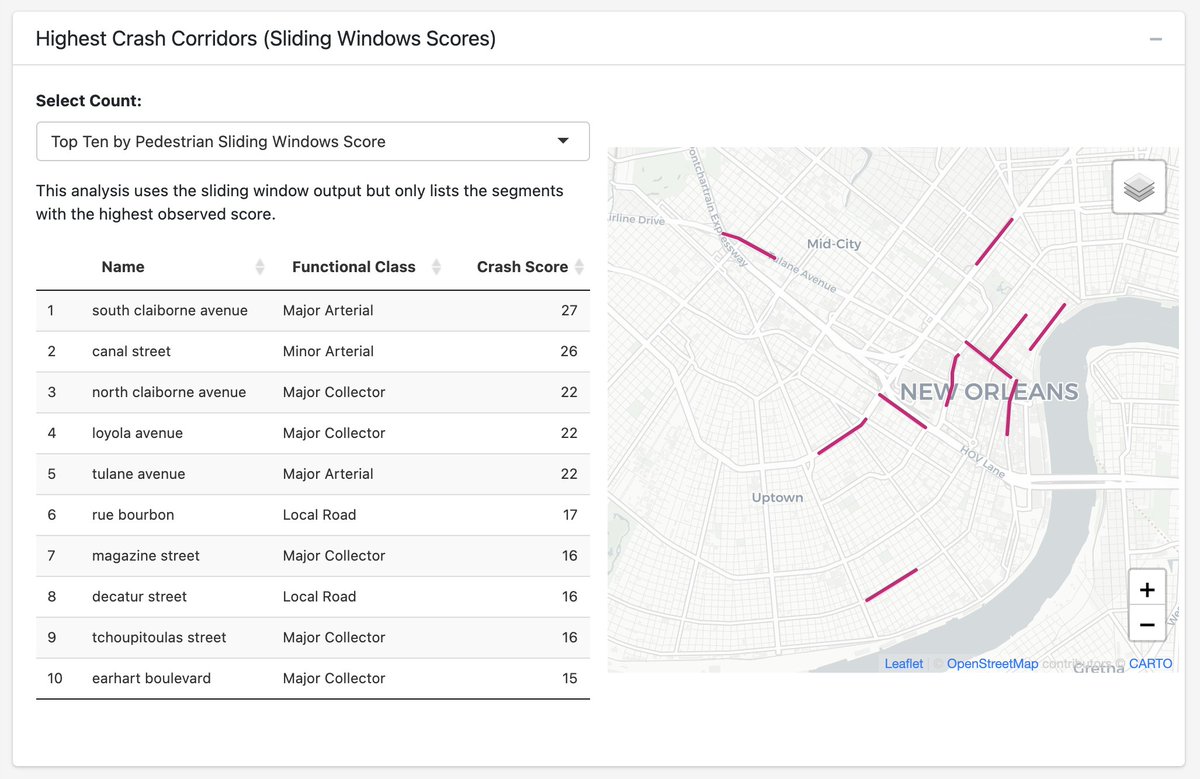Select the south claiborne avenue row
The image size is (1200, 779).
click(312, 311)
